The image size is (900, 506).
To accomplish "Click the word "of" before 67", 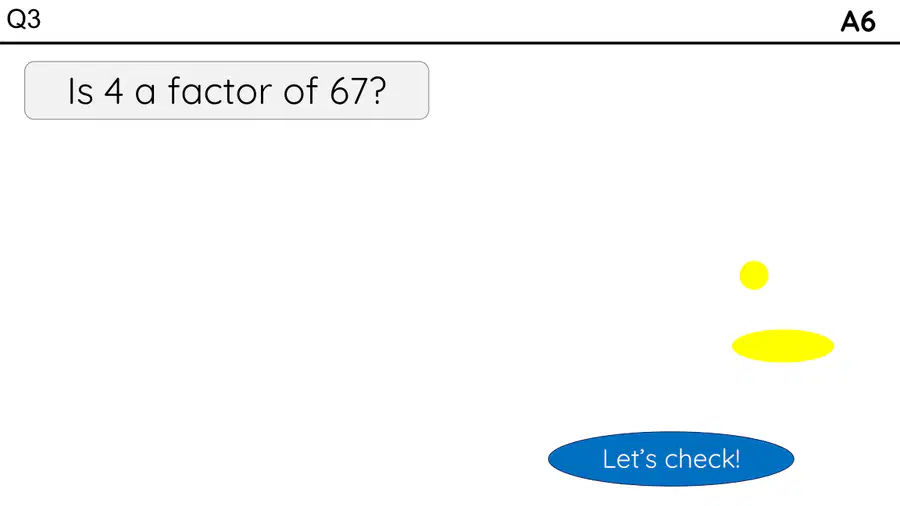I will (300, 91).
